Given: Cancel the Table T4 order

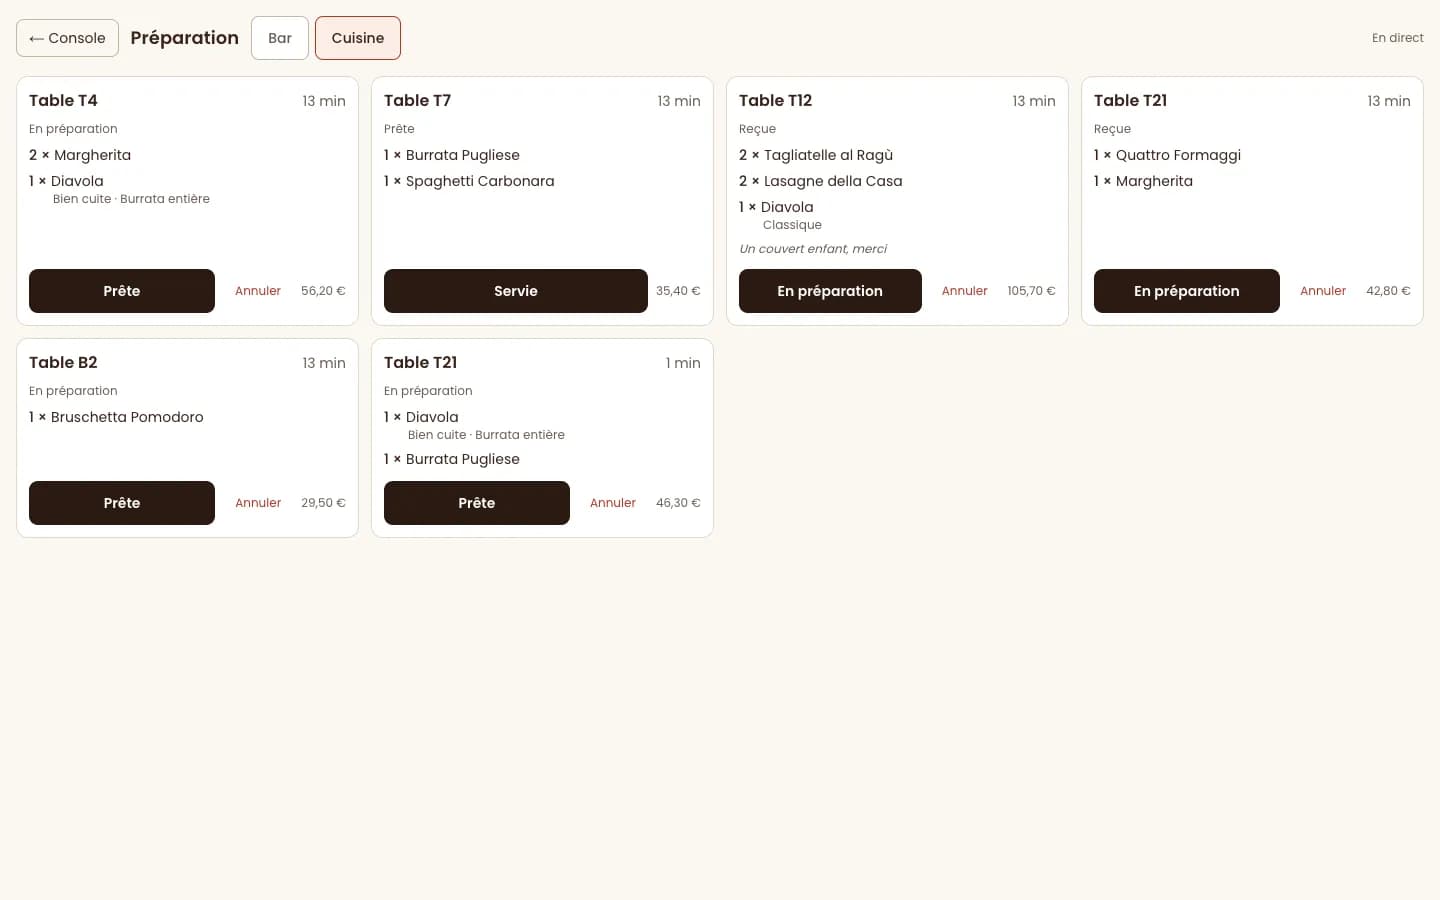Looking at the screenshot, I should point(258,291).
